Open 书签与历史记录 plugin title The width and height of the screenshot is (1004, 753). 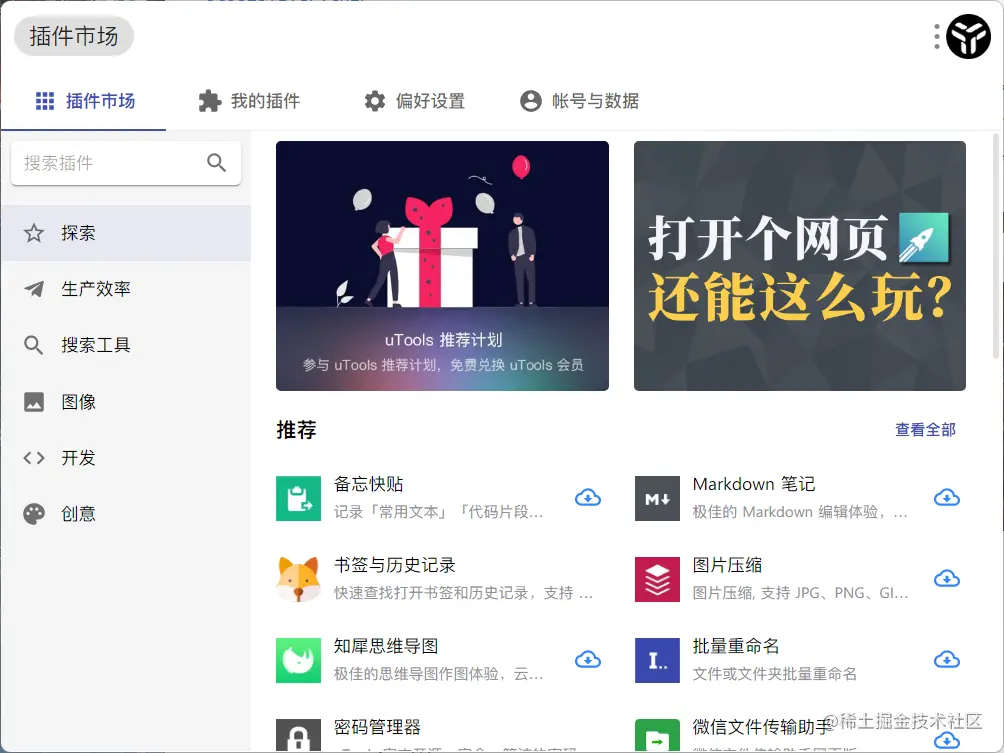pos(394,565)
